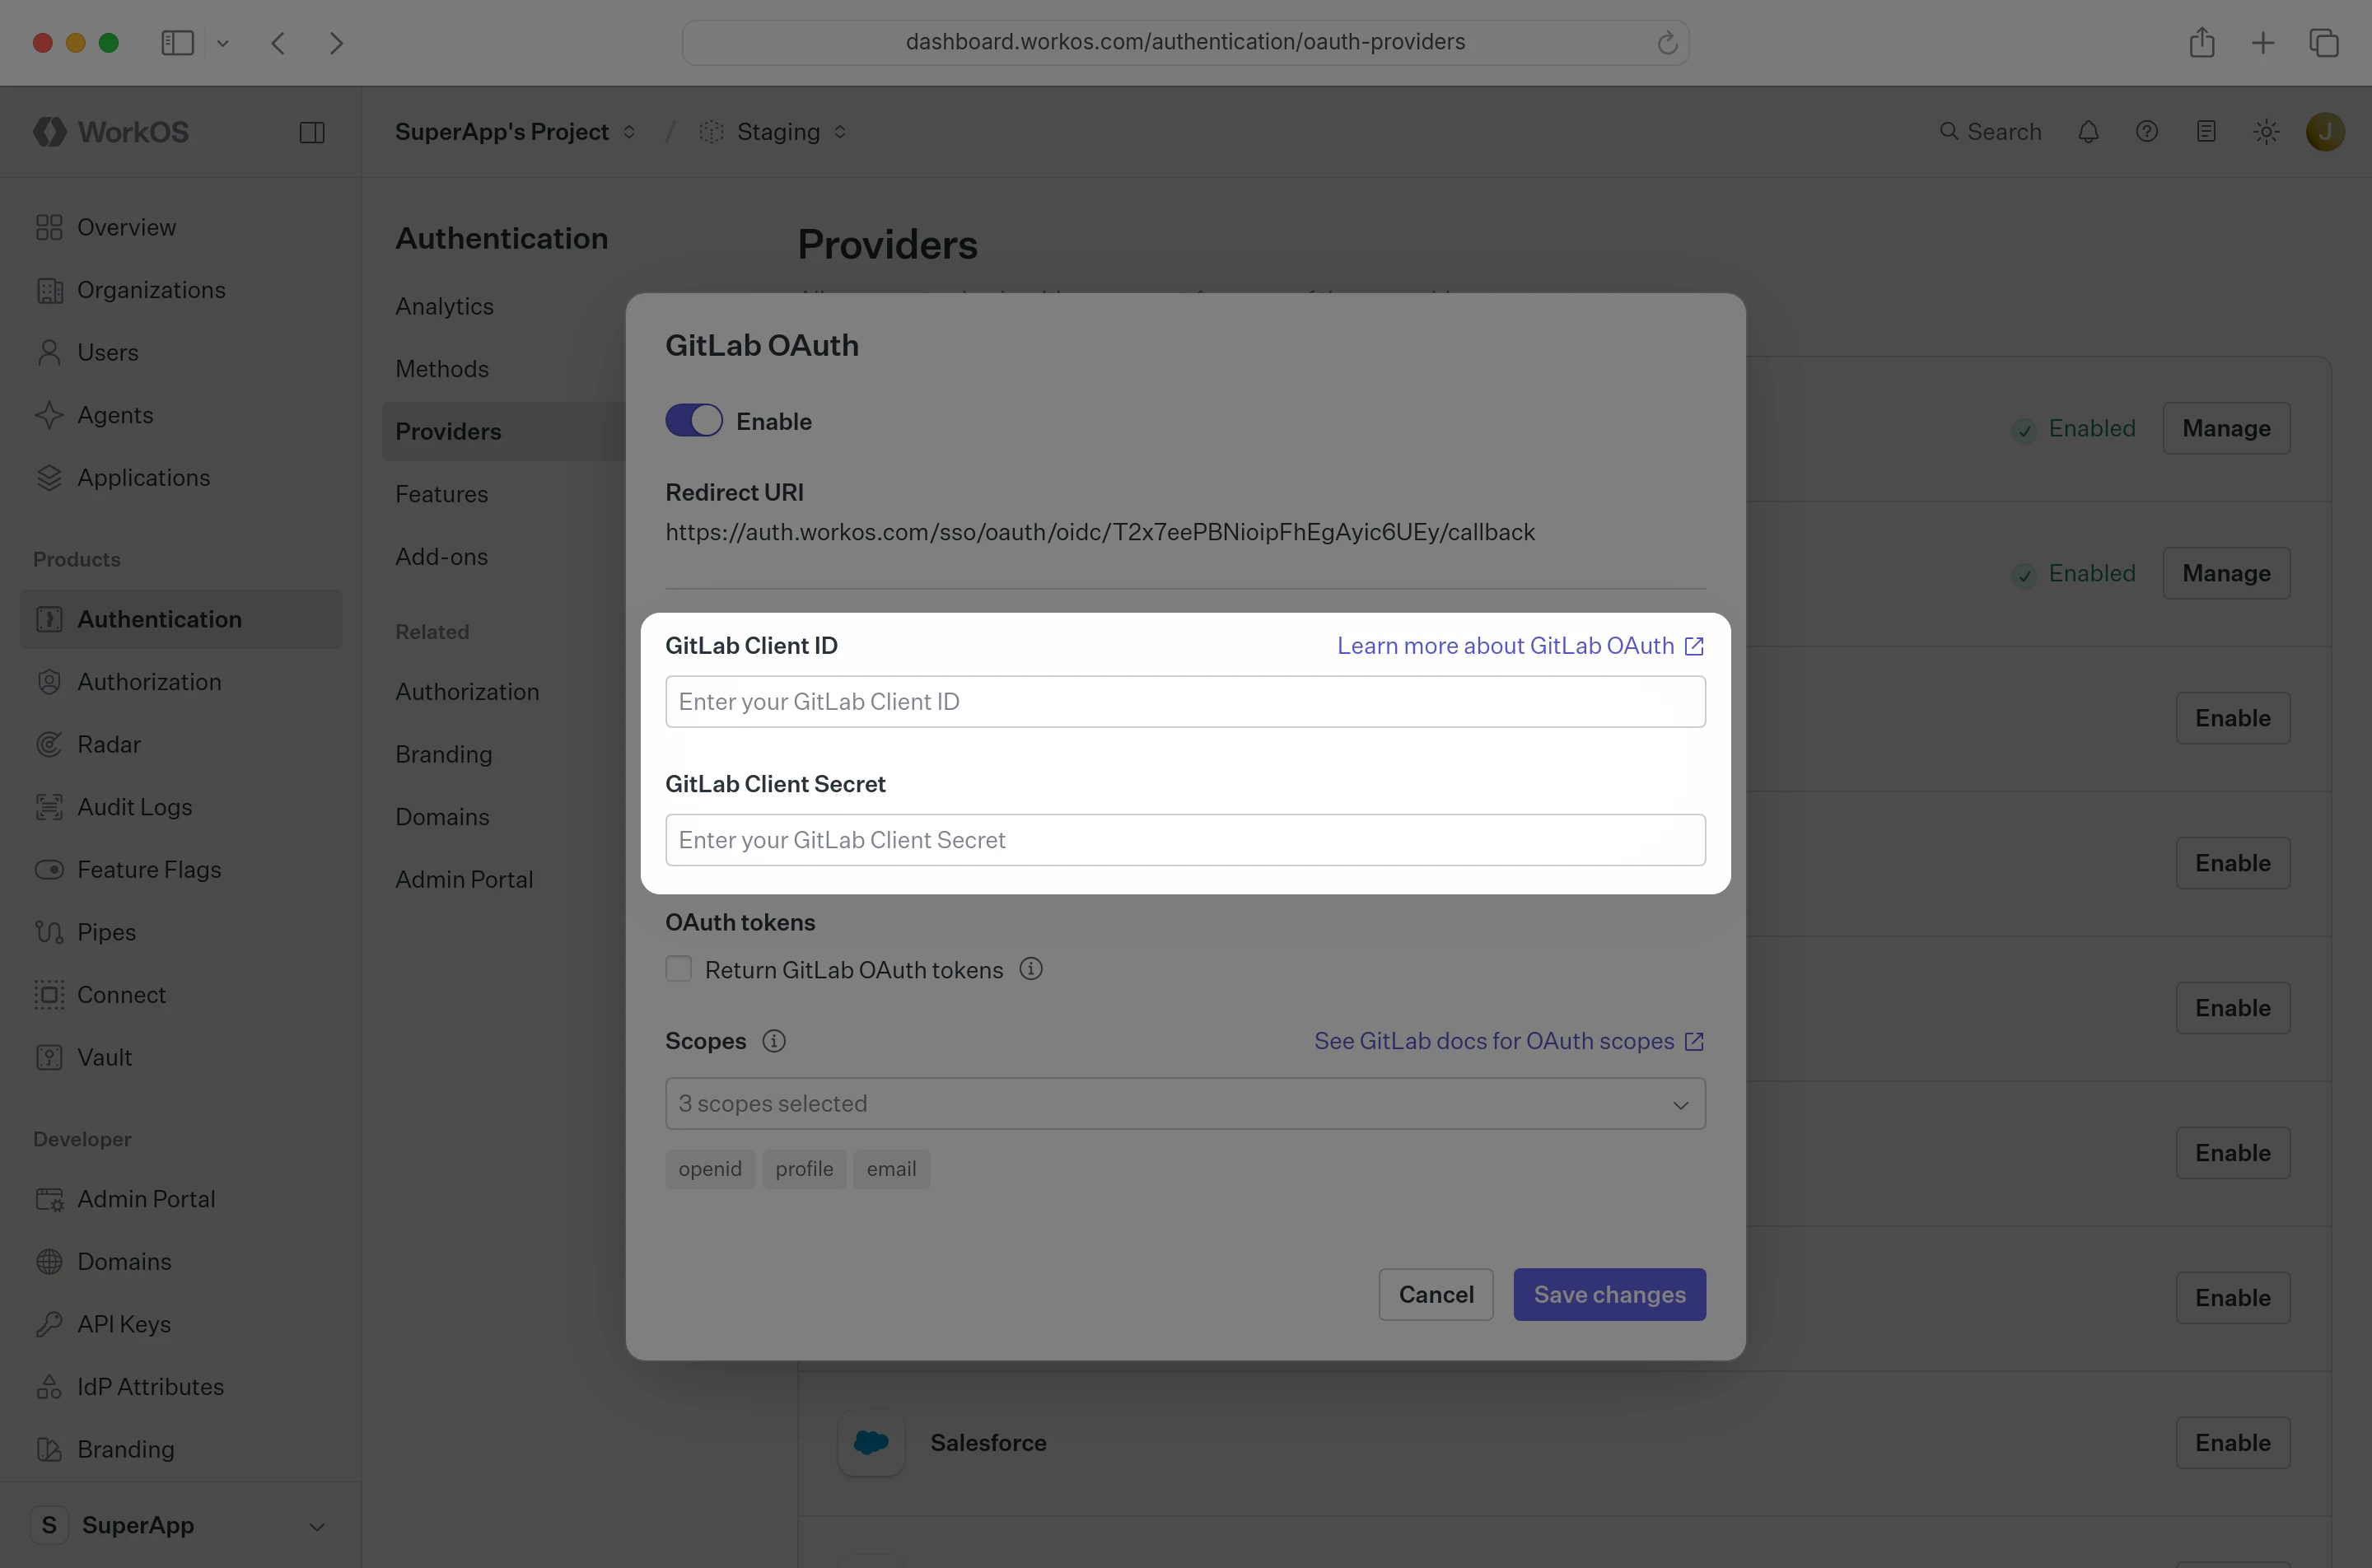Save changes to GitLab OAuth
The width and height of the screenshot is (2372, 1568).
1609,1295
